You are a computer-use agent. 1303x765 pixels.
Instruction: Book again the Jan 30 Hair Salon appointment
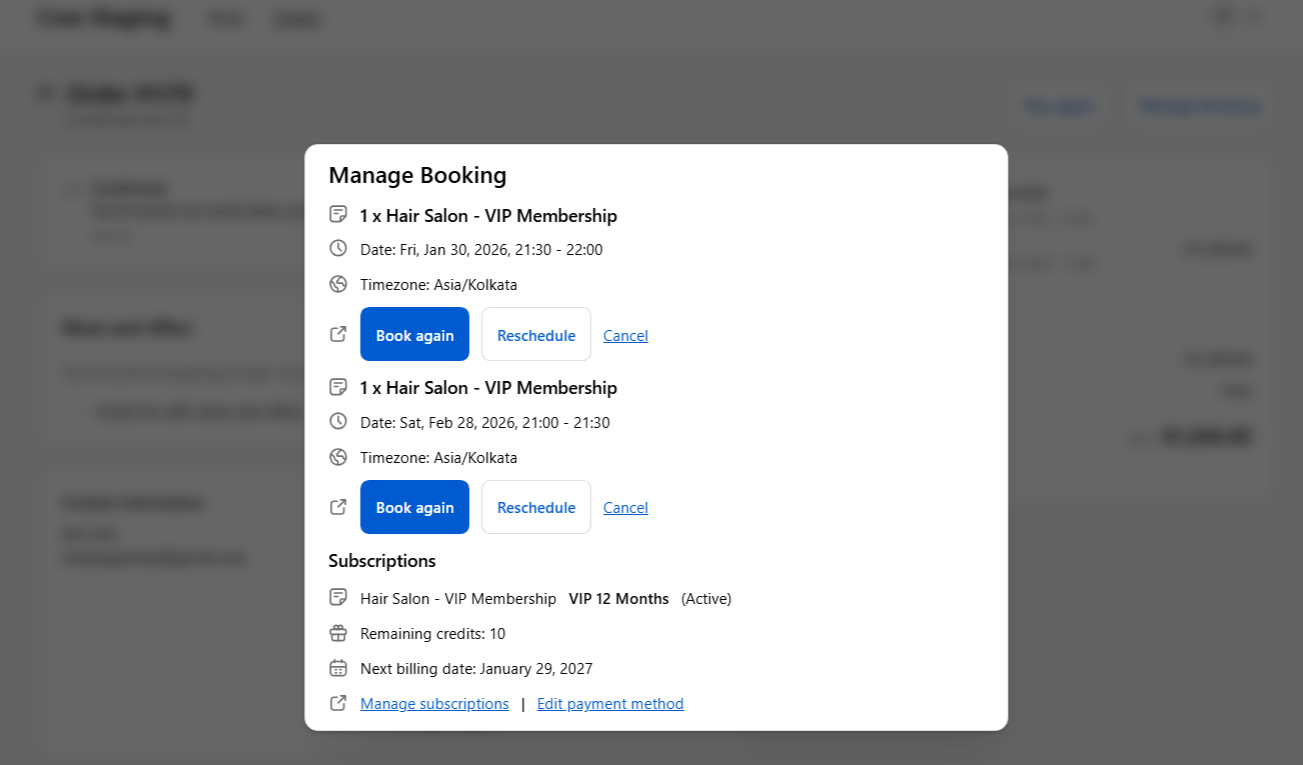[414, 335]
